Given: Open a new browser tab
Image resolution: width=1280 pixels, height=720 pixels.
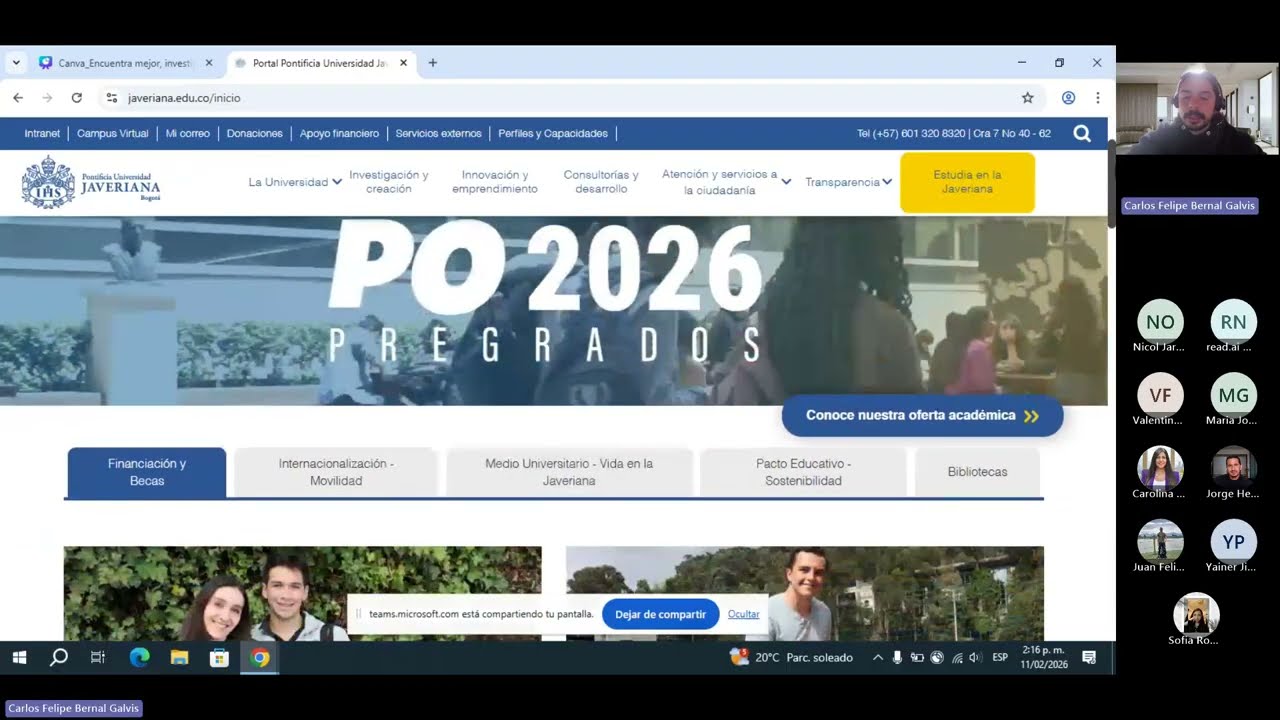Looking at the screenshot, I should [433, 63].
